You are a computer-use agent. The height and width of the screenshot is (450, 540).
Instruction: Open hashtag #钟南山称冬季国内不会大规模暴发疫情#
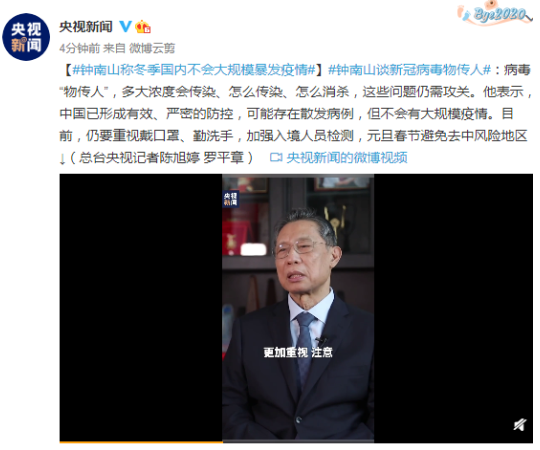pos(194,70)
